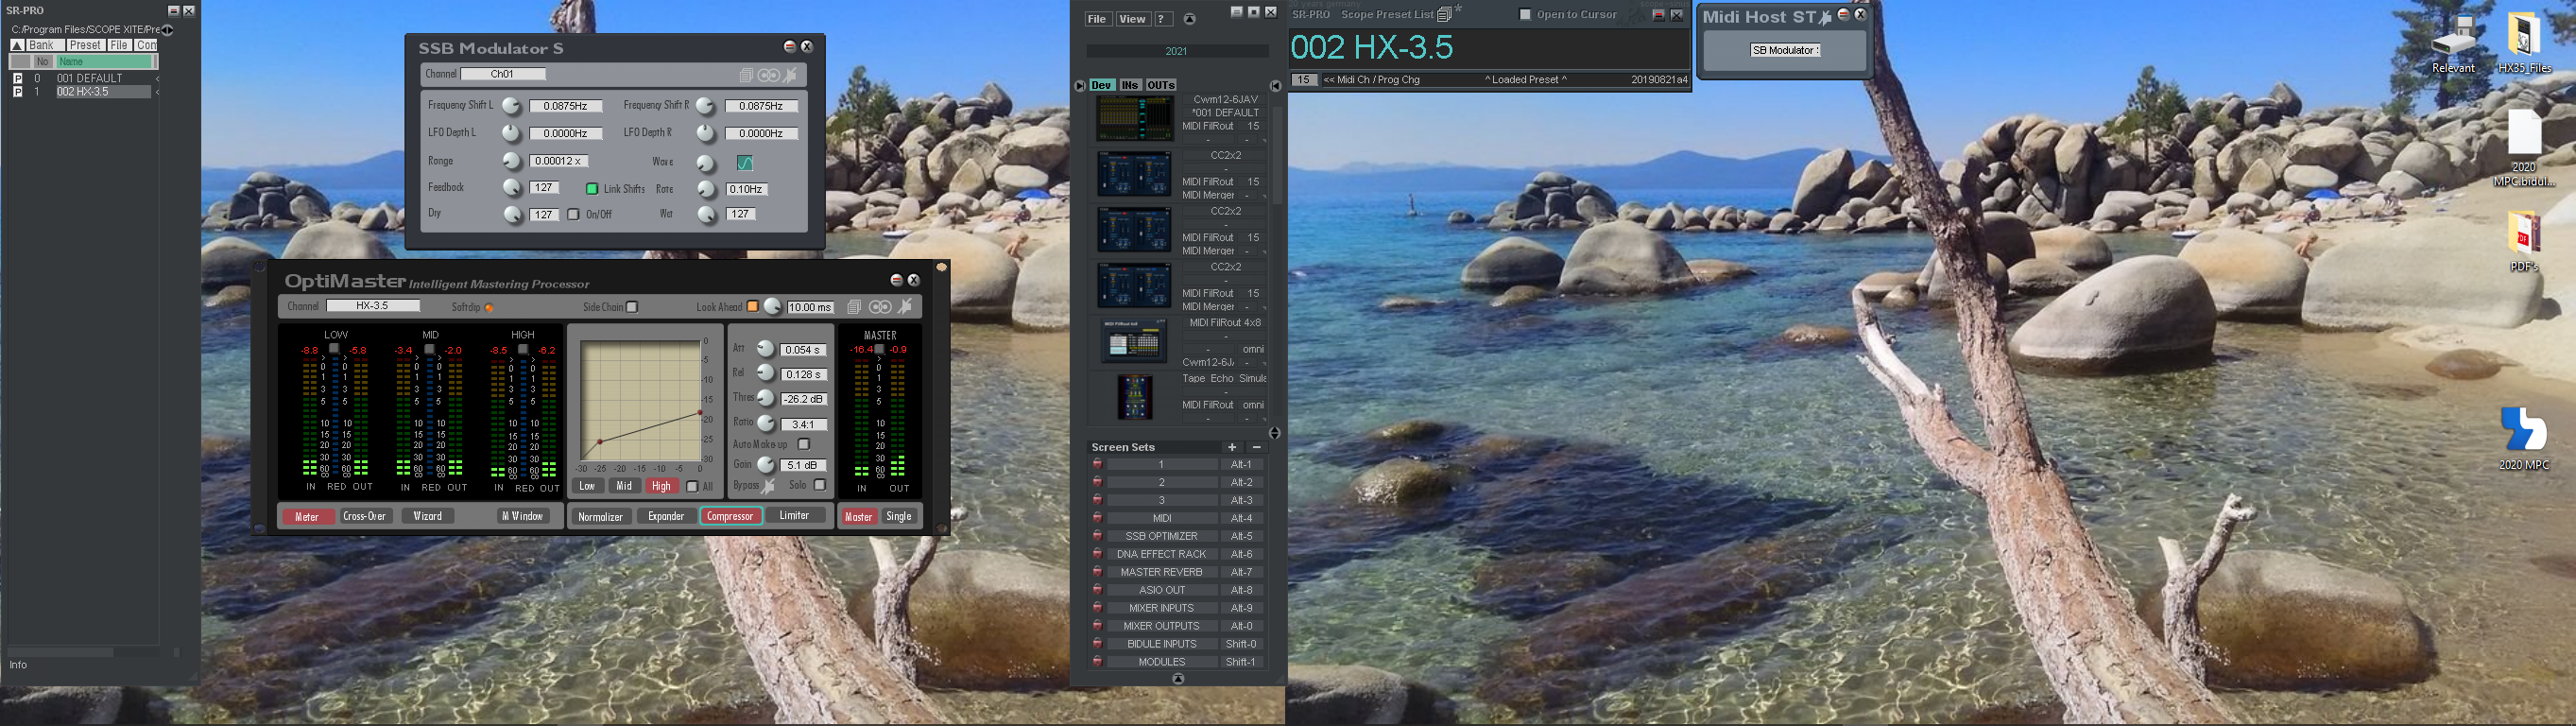The width and height of the screenshot is (2576, 726).
Task: Remove a screen set with the minus button
Action: pos(1257,447)
